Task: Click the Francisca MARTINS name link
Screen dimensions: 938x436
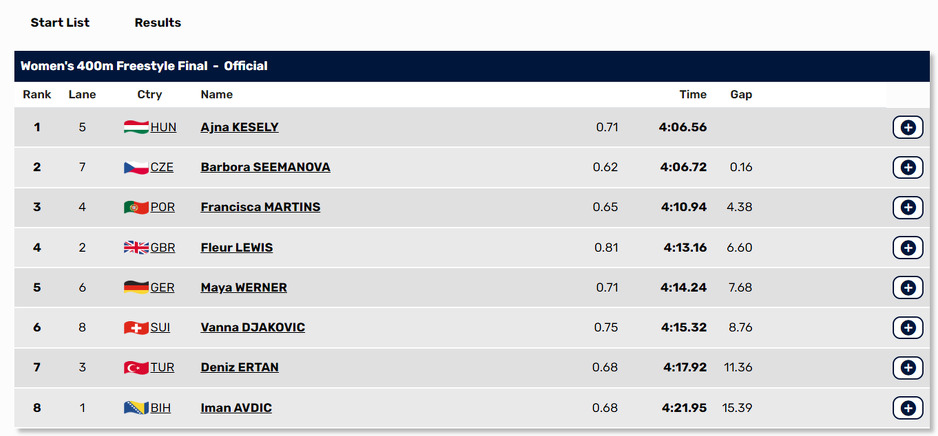Action: pyautogui.click(x=260, y=207)
